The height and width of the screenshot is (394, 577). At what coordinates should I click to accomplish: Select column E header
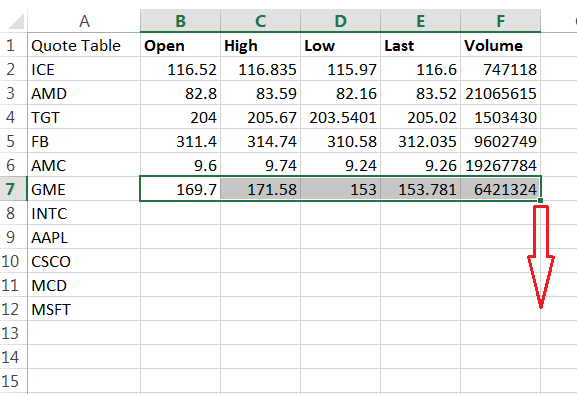tap(421, 21)
